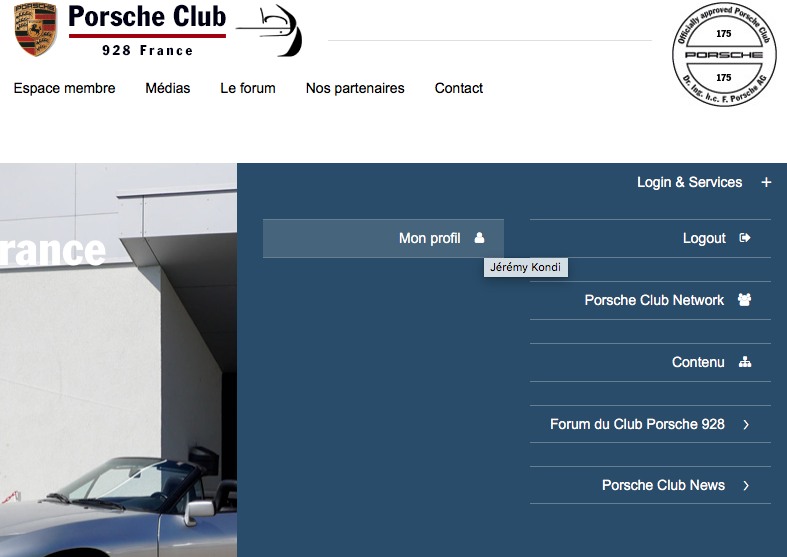This screenshot has width=787, height=557.
Task: Open Porsche Club News
Action: [650, 485]
